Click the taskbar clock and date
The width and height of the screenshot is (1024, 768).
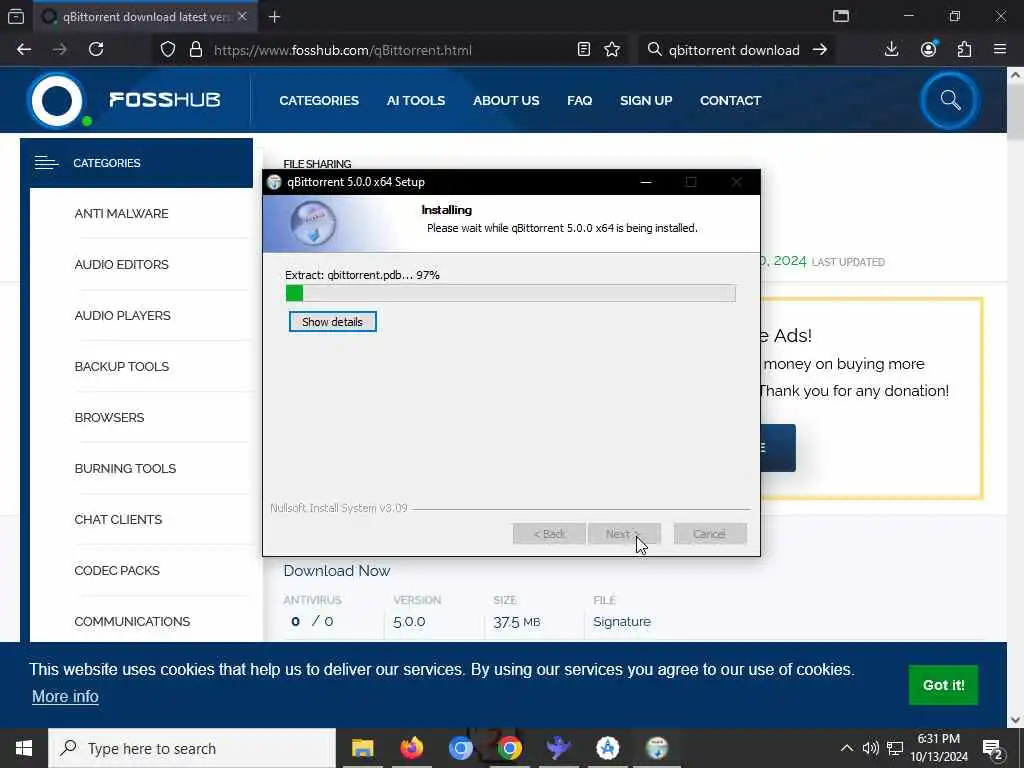pyautogui.click(x=938, y=748)
